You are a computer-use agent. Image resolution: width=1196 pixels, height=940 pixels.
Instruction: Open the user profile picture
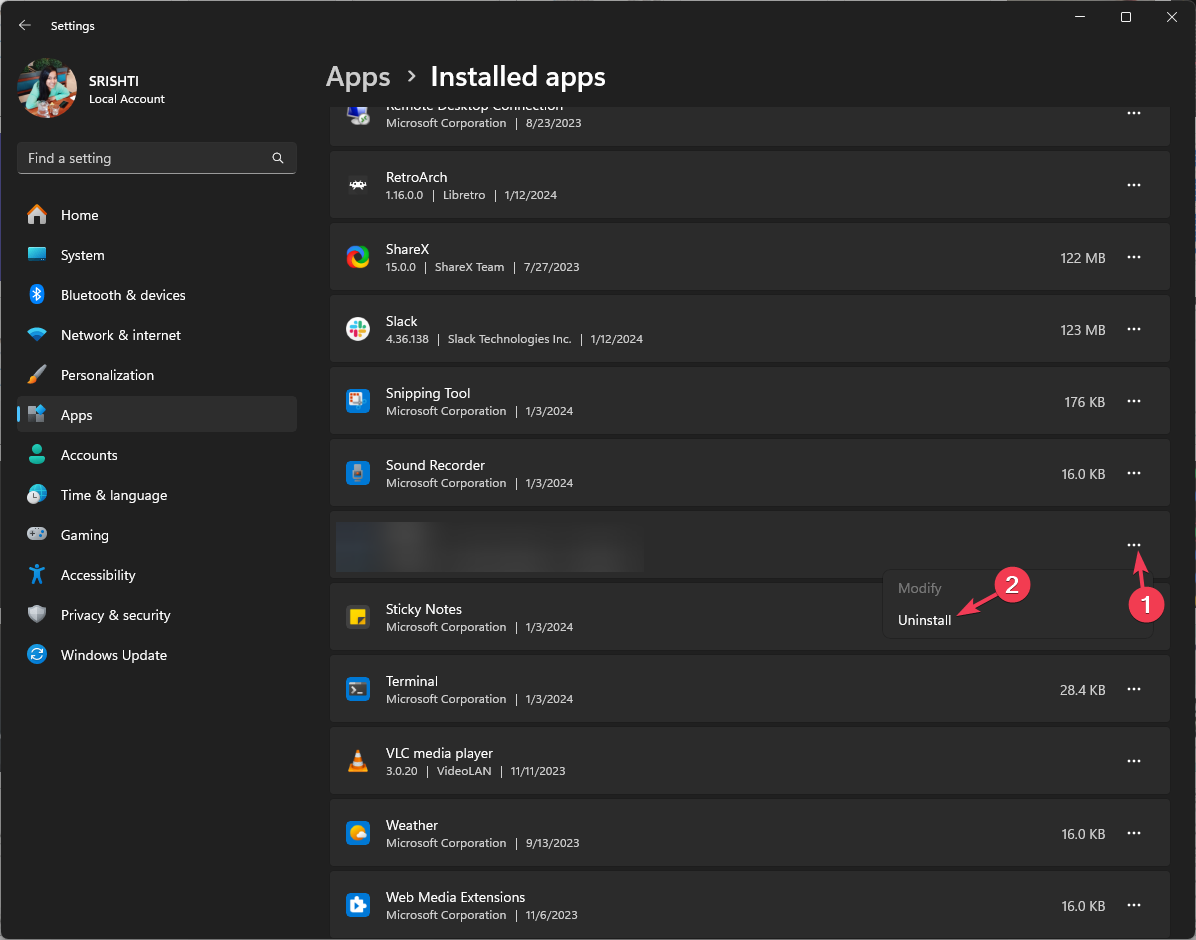(x=47, y=89)
